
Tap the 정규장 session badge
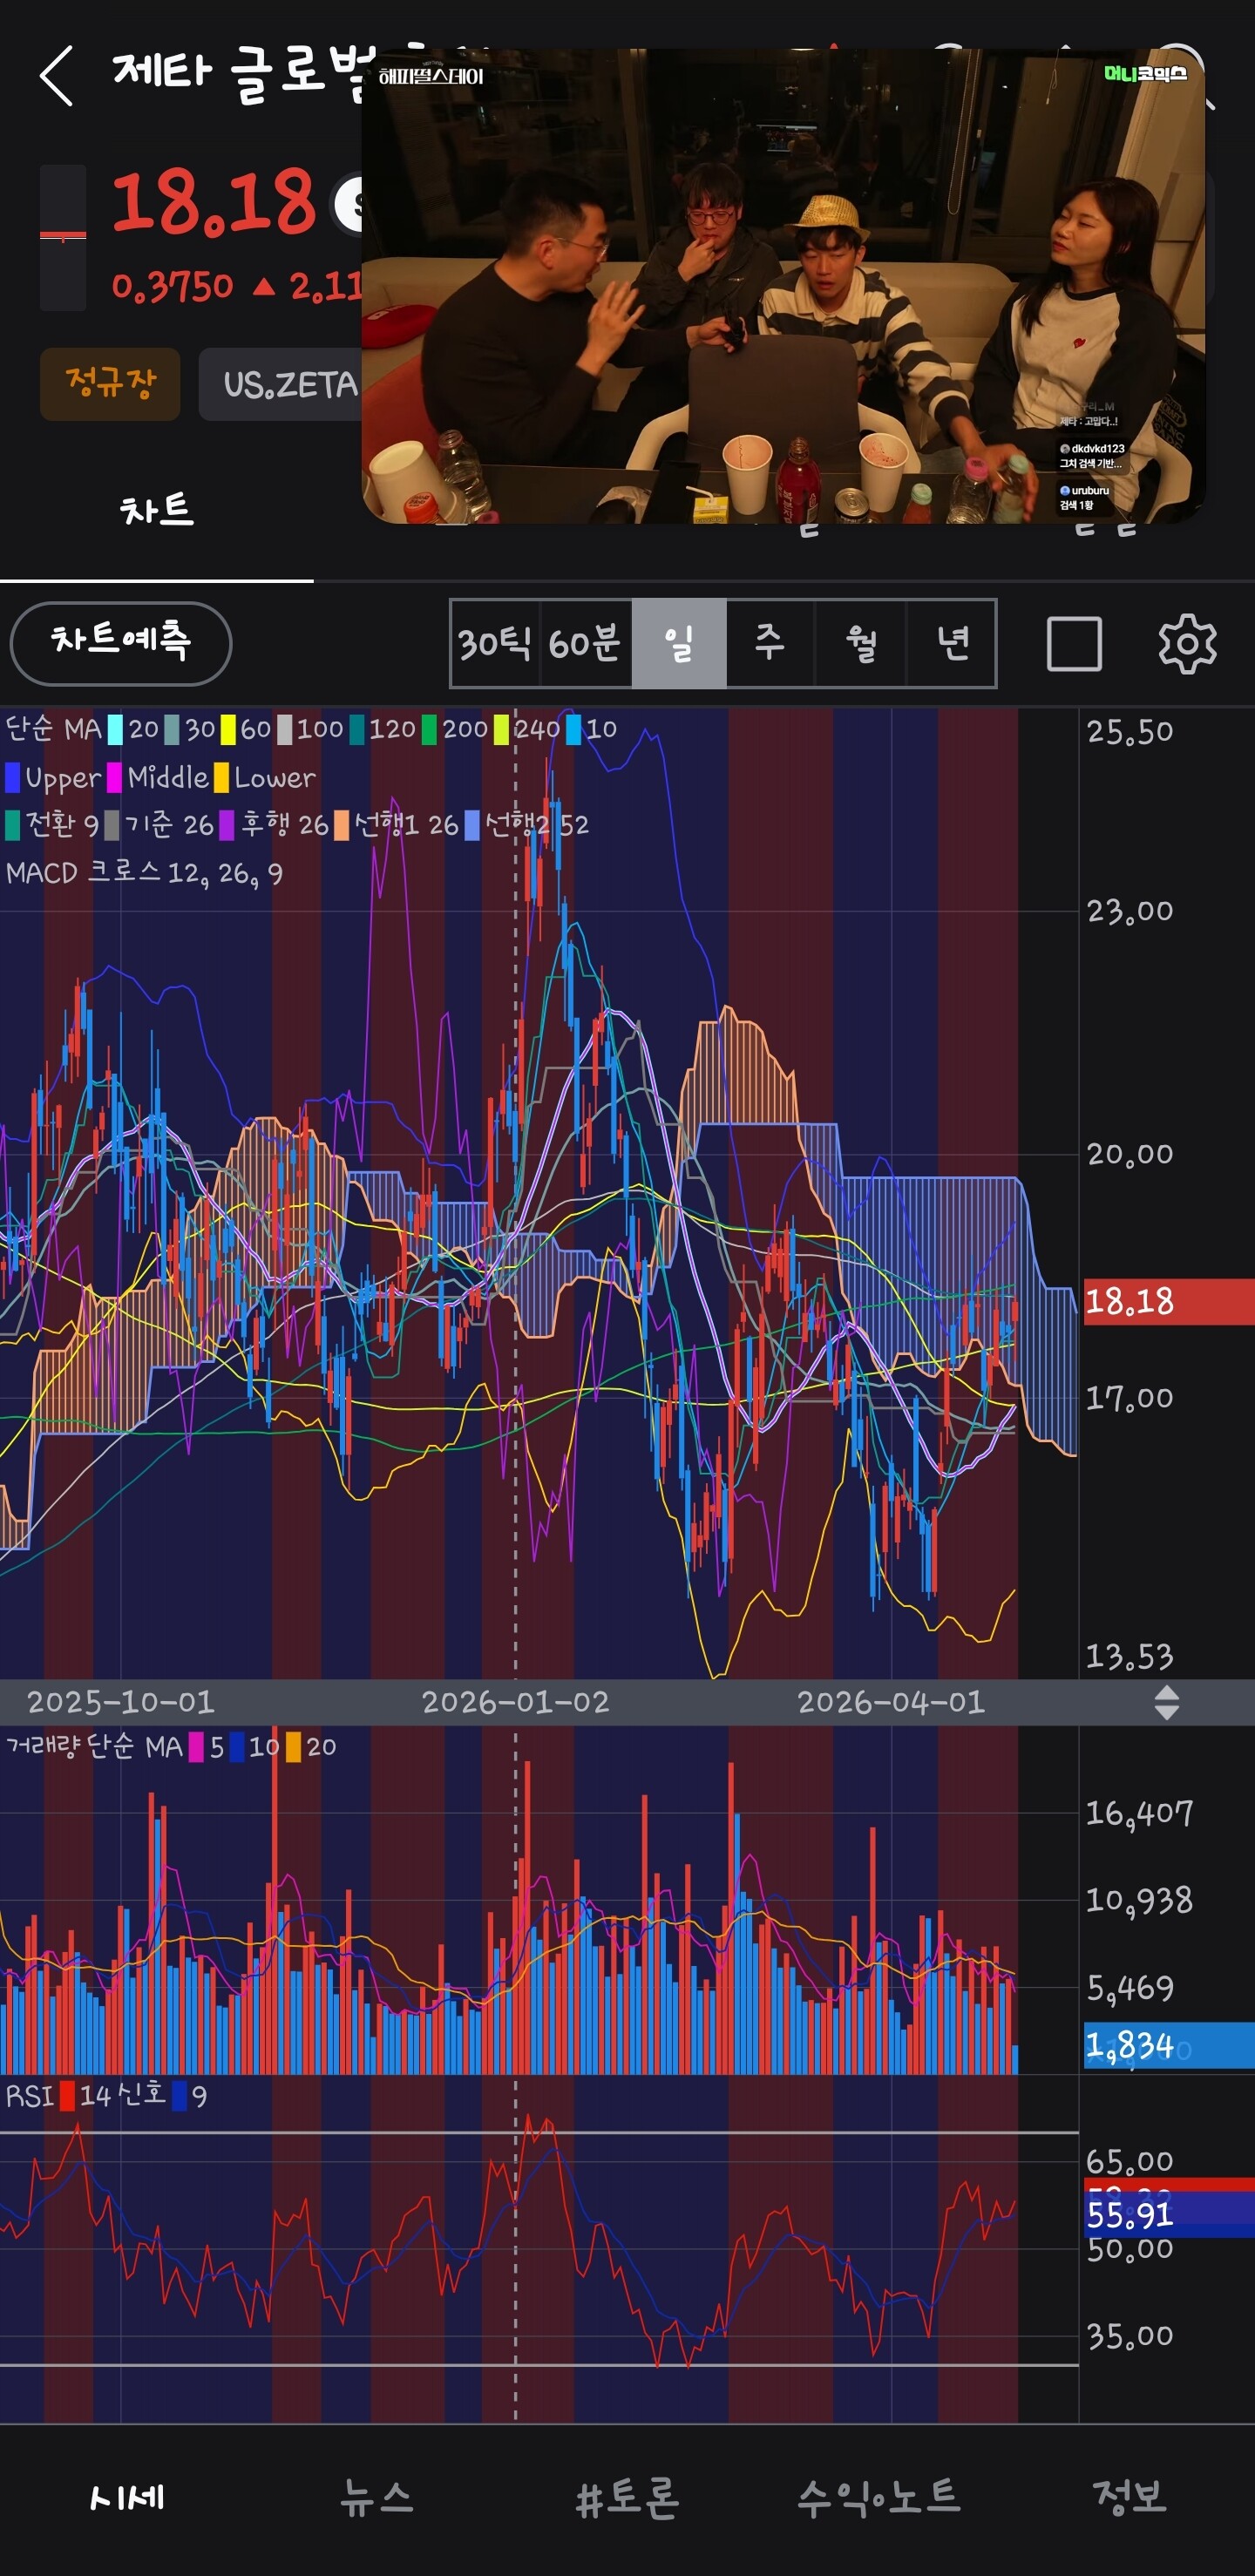[110, 384]
